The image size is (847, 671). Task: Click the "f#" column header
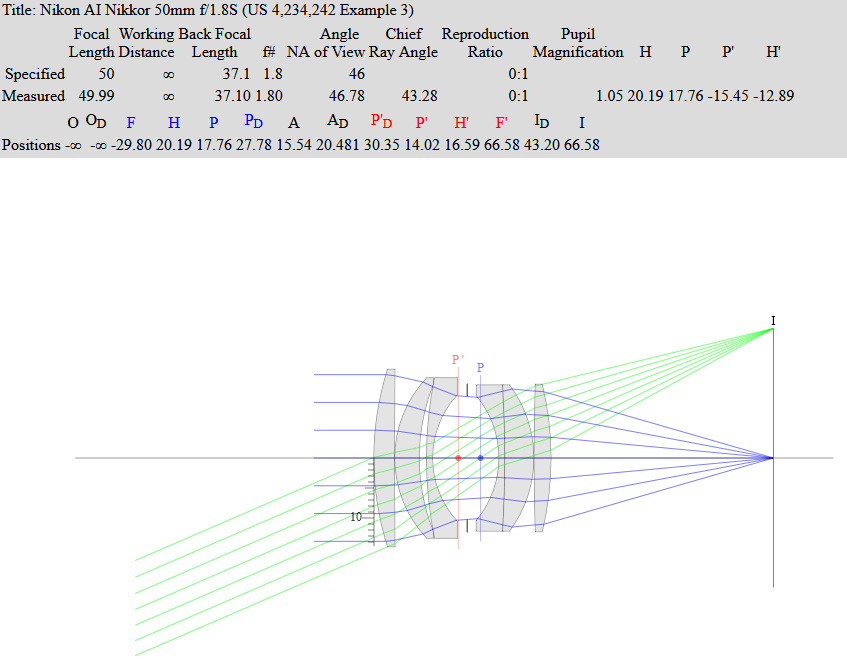[268, 52]
